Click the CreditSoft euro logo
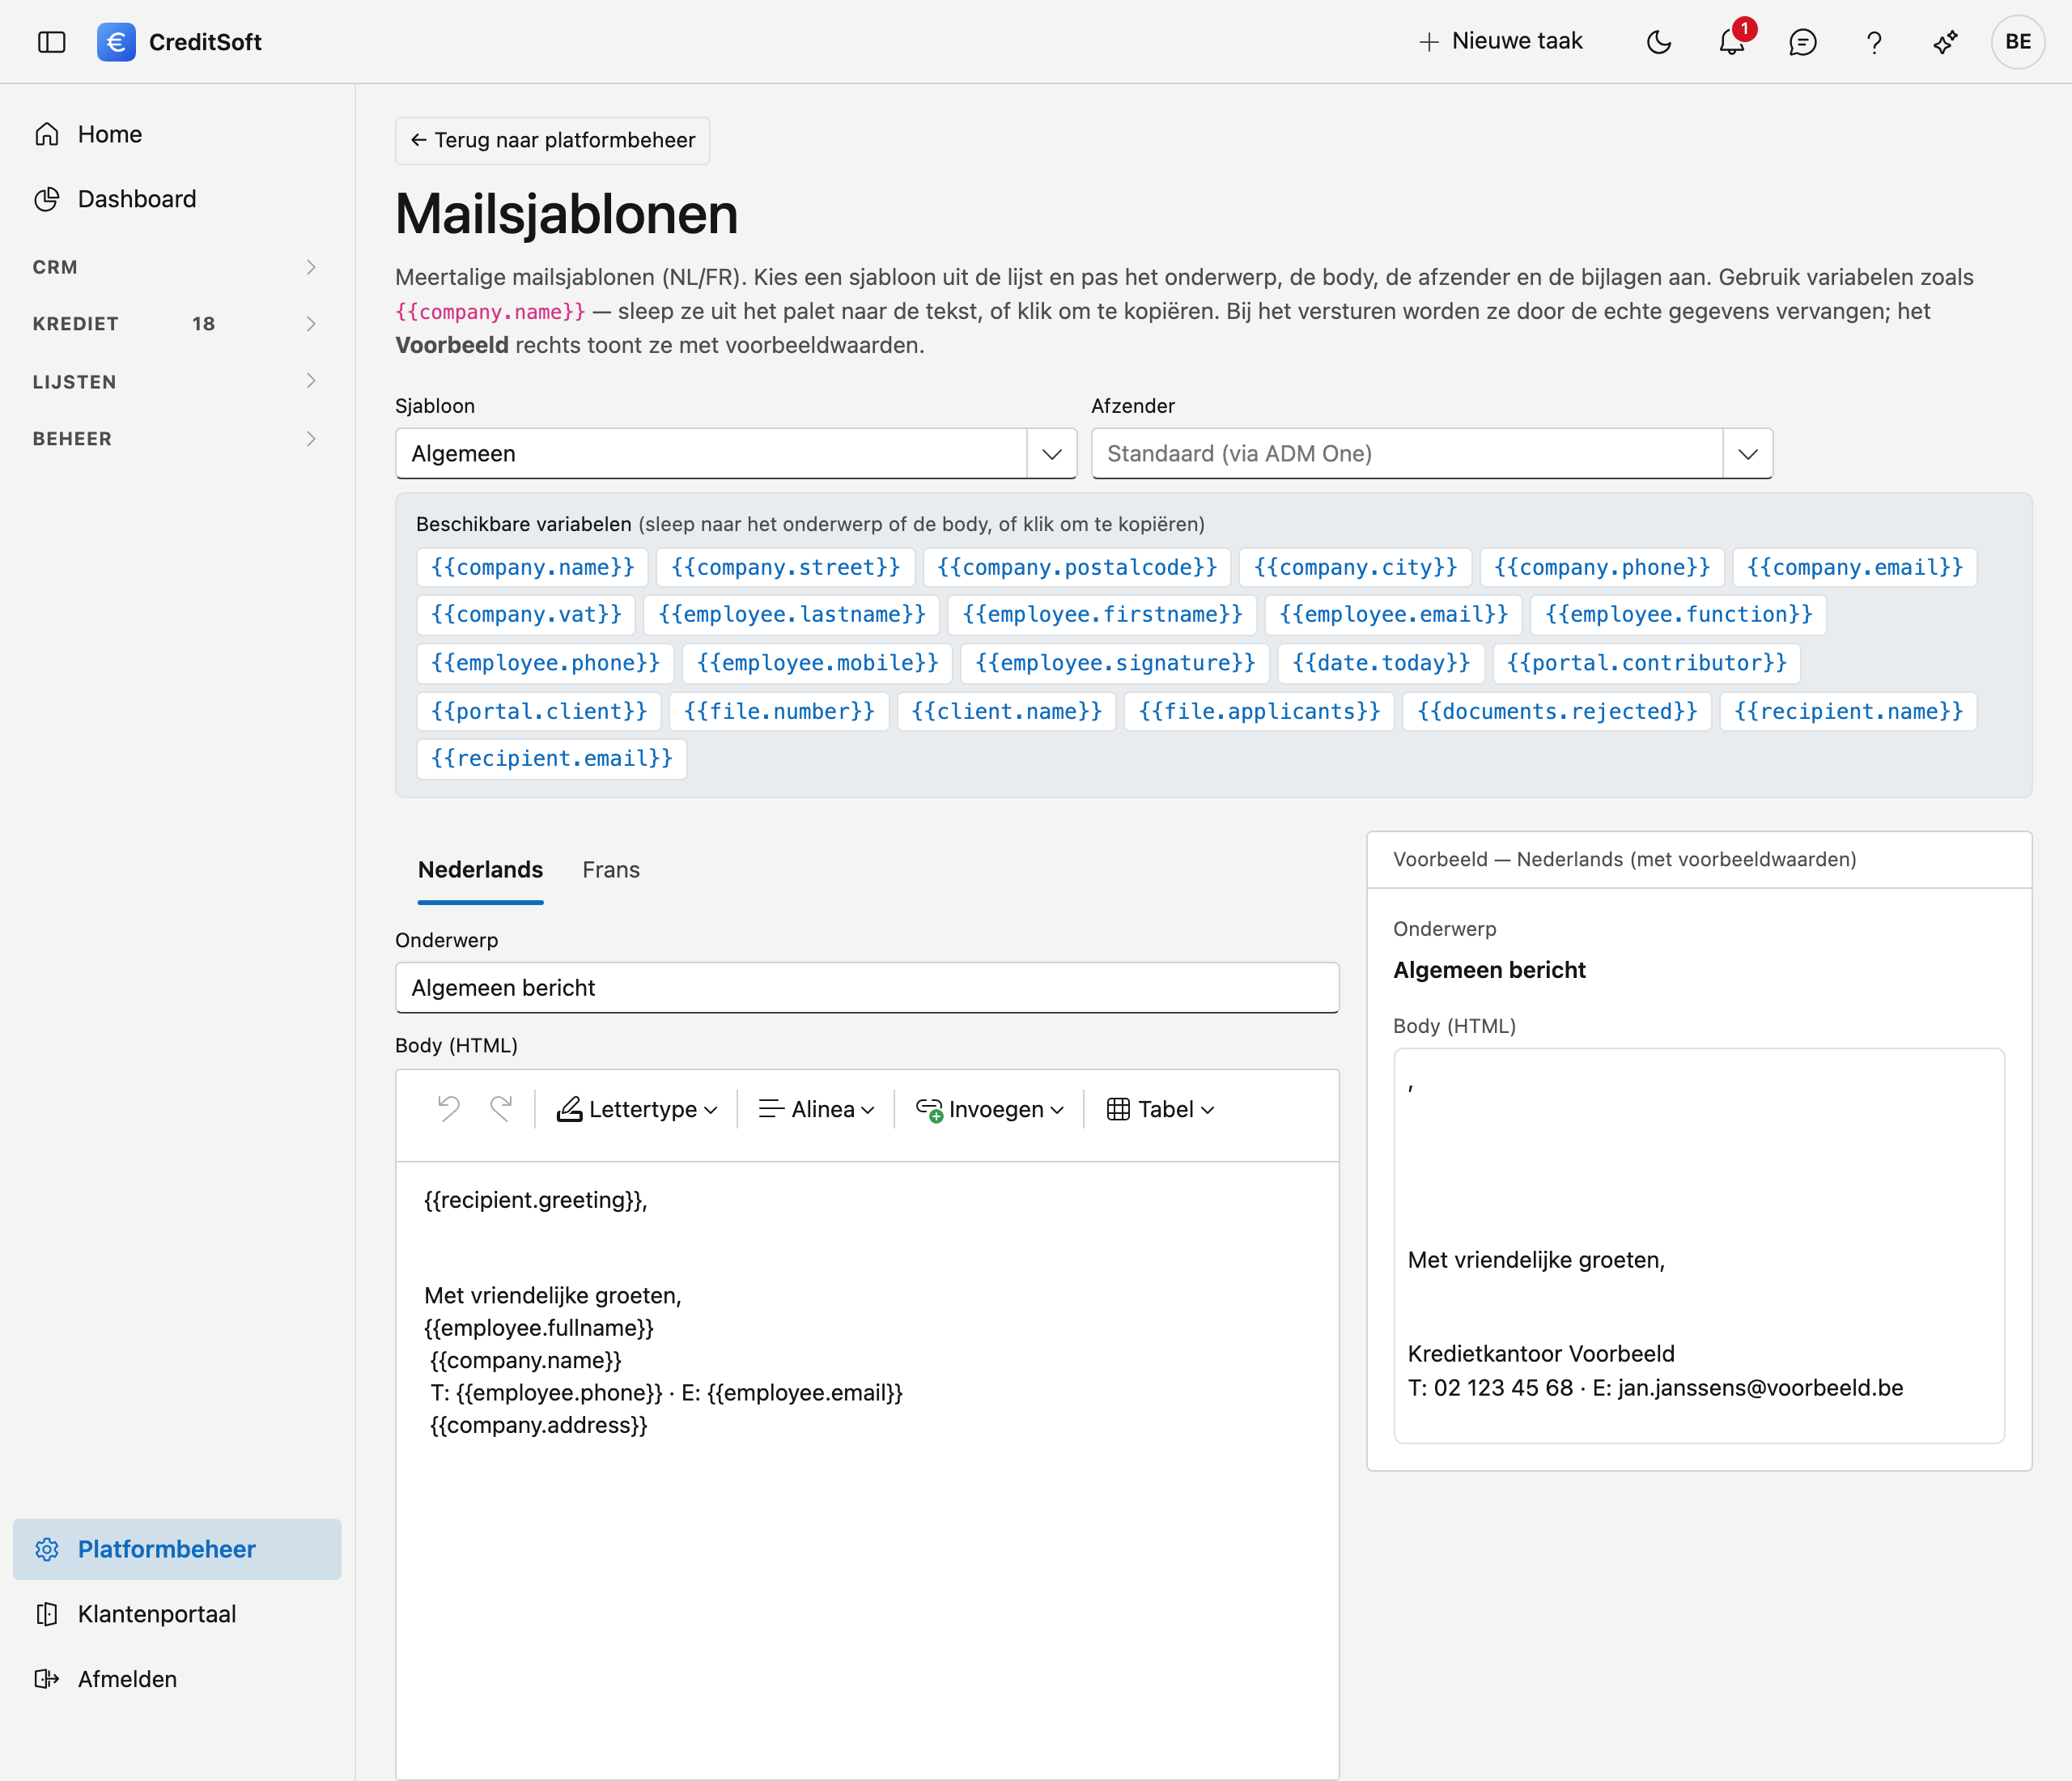The height and width of the screenshot is (1781, 2072). pyautogui.click(x=116, y=42)
